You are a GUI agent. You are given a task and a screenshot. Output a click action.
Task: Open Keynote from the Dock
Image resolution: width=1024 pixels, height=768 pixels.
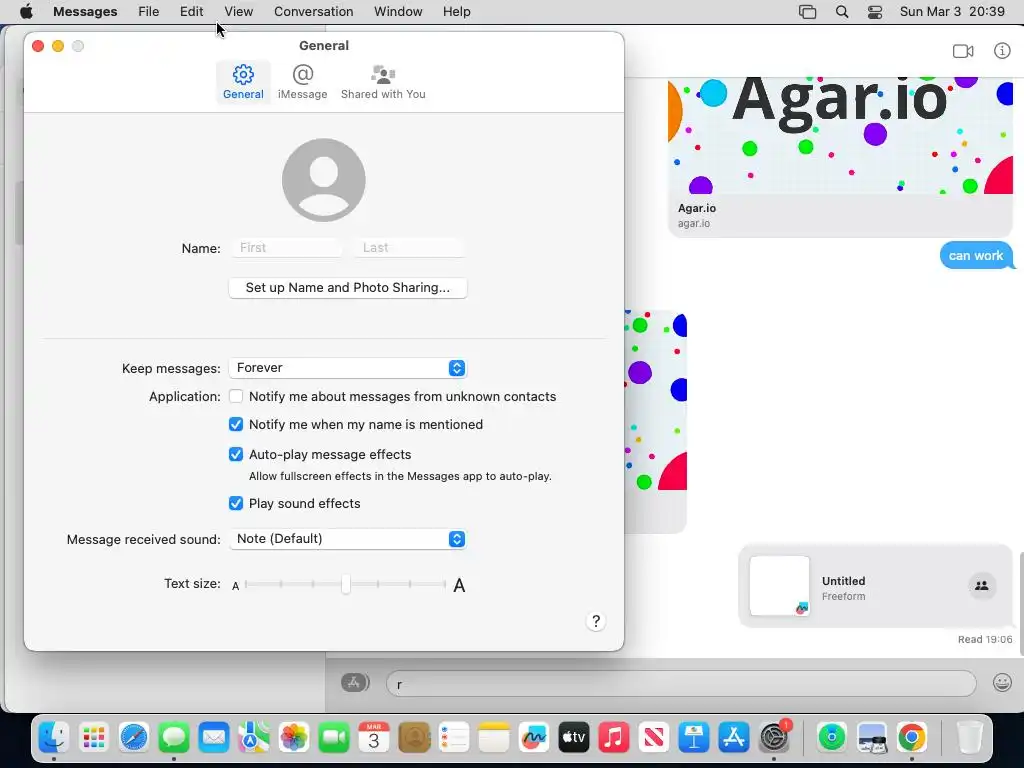[694, 738]
